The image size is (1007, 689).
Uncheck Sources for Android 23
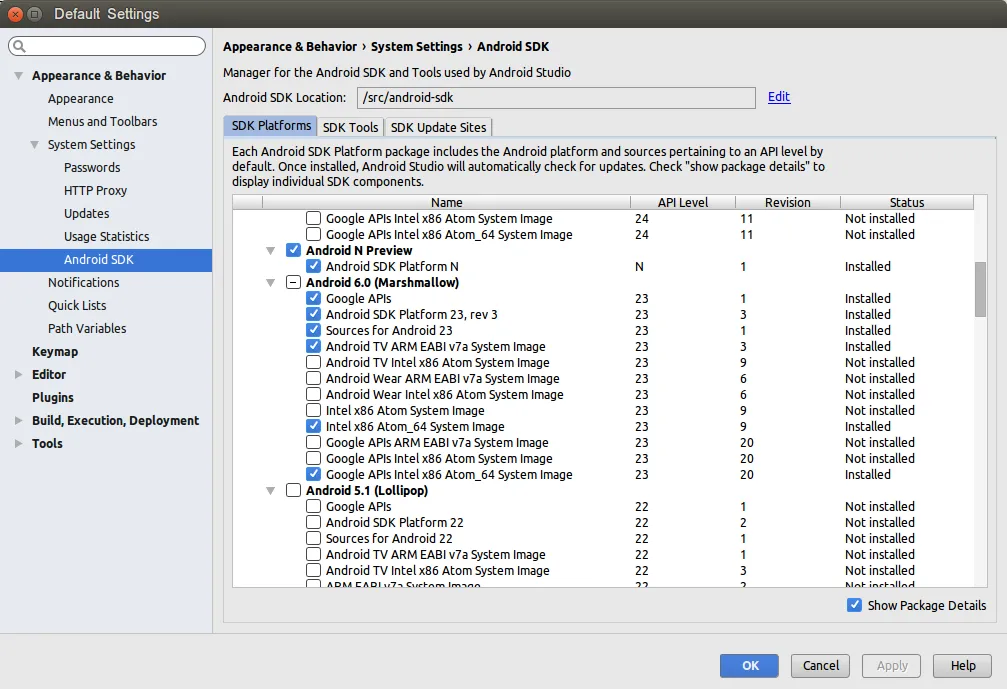(314, 330)
